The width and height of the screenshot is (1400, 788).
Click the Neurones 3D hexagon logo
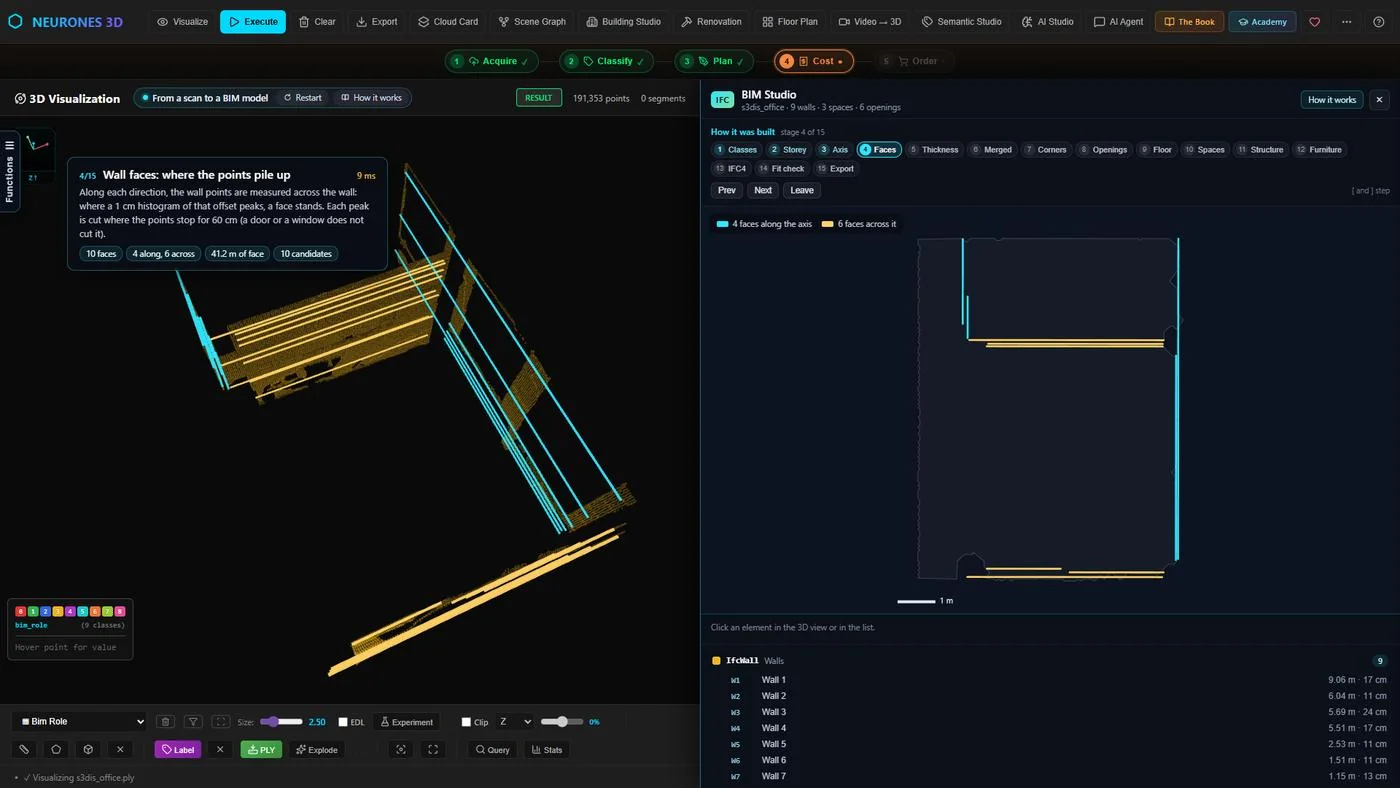click(x=15, y=21)
